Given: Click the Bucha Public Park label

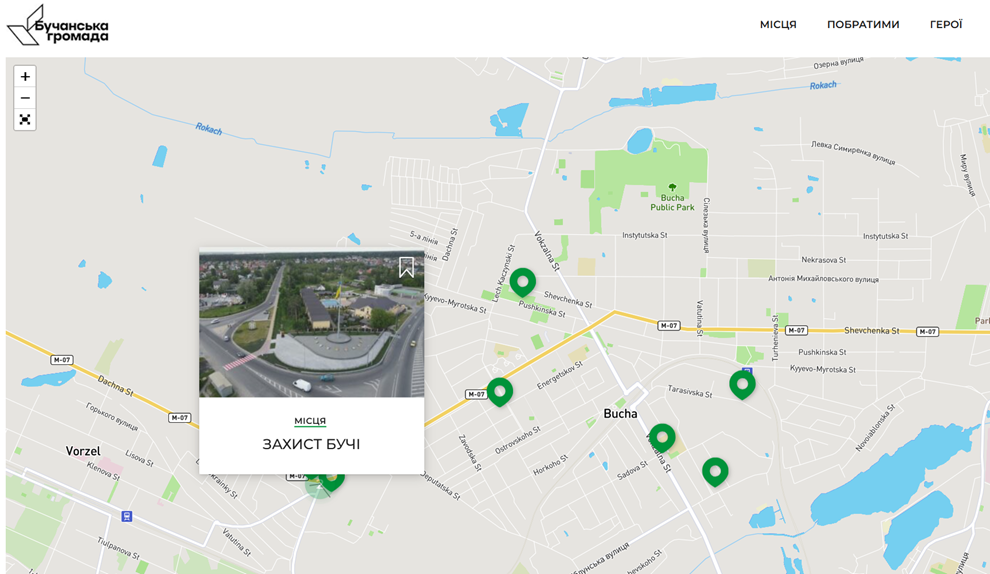Looking at the screenshot, I should click(x=672, y=203).
